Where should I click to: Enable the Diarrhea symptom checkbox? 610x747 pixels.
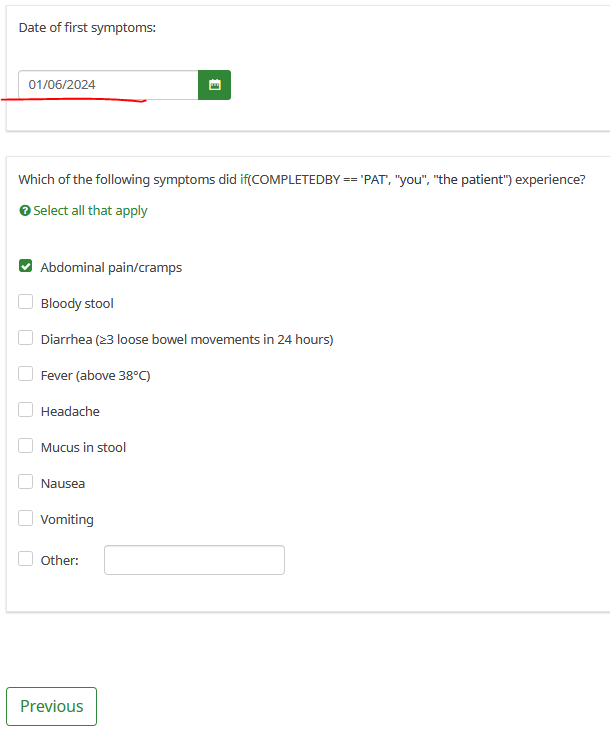pyautogui.click(x=26, y=339)
